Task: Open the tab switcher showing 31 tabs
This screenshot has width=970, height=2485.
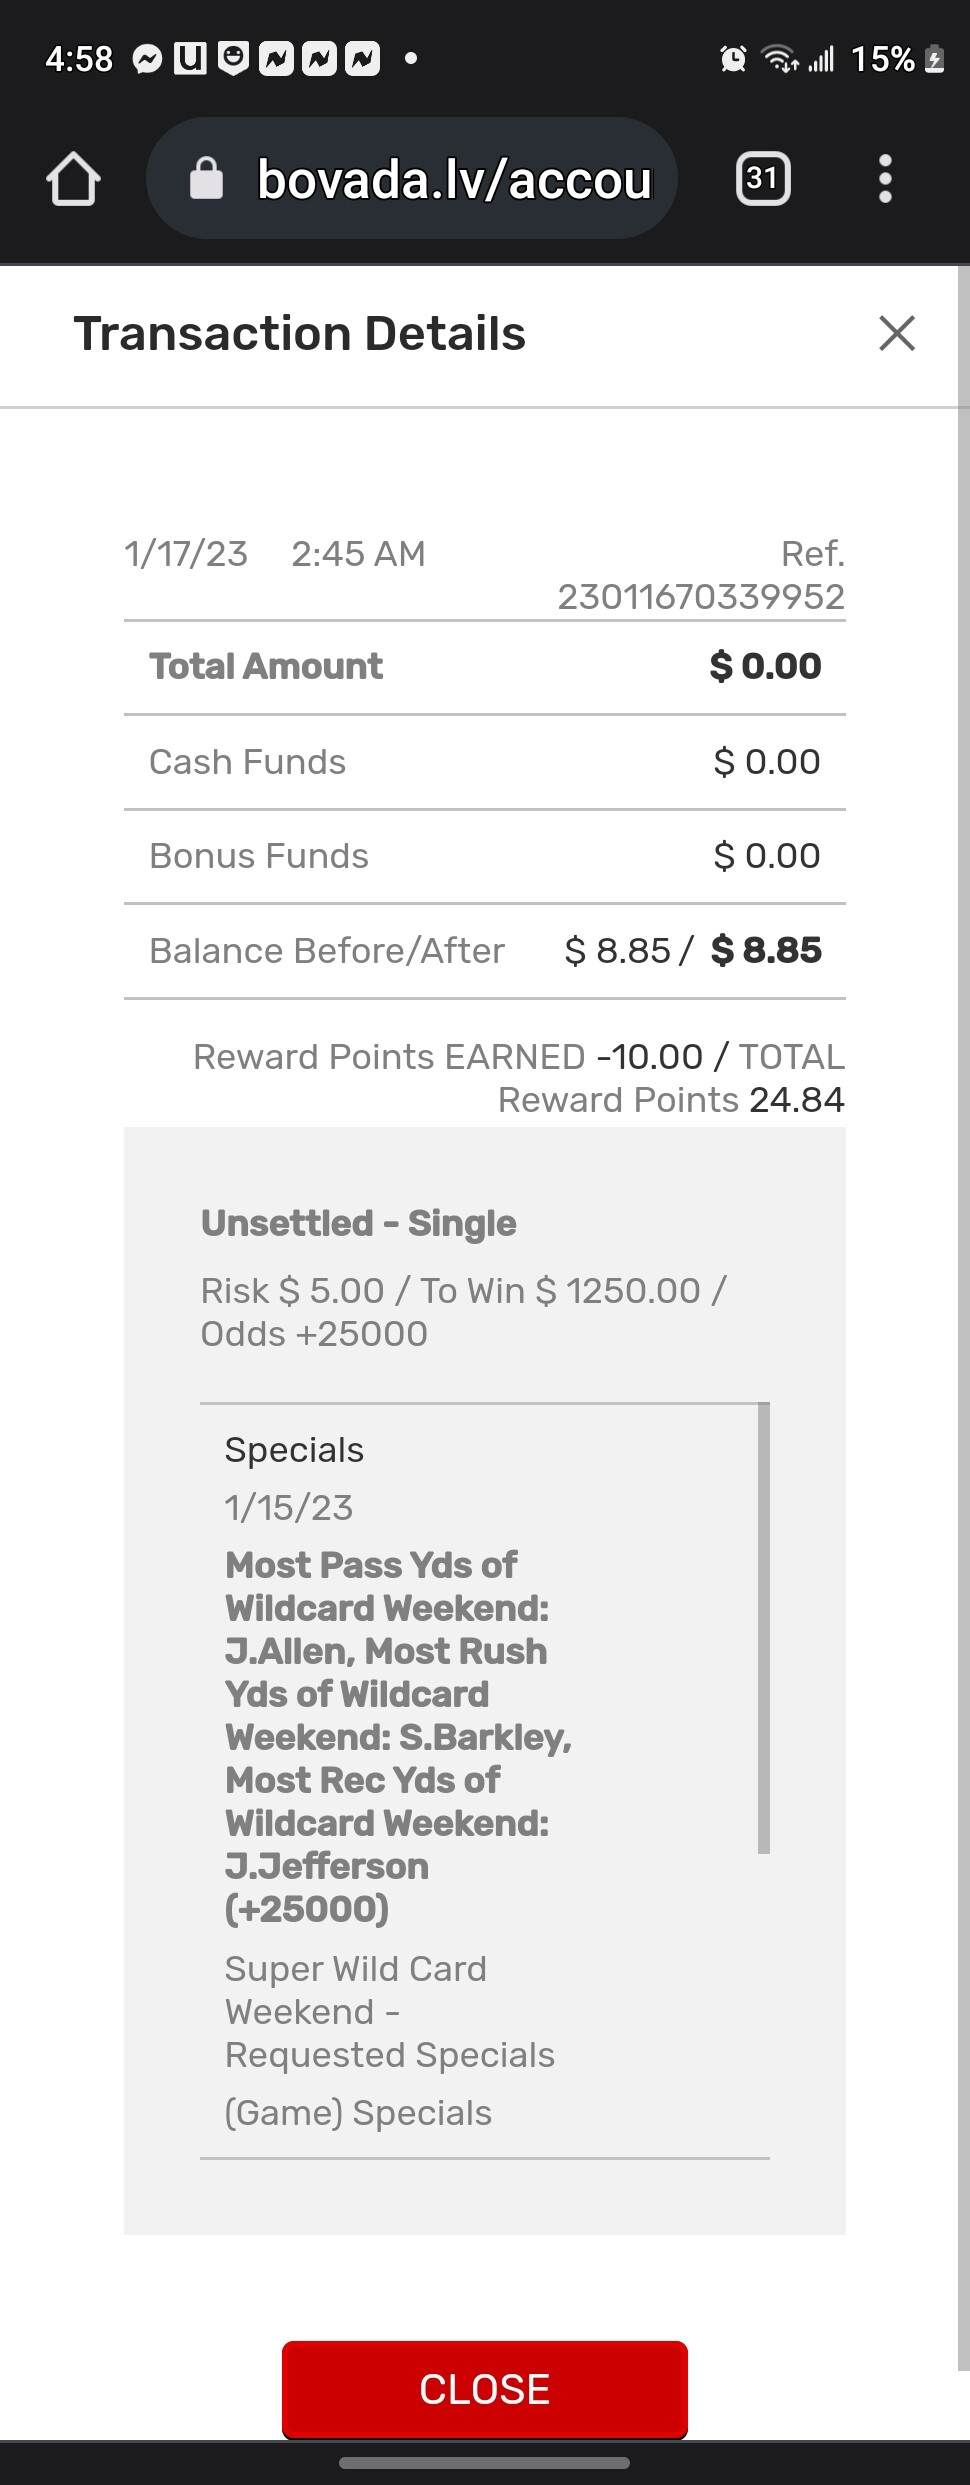Action: coord(763,179)
